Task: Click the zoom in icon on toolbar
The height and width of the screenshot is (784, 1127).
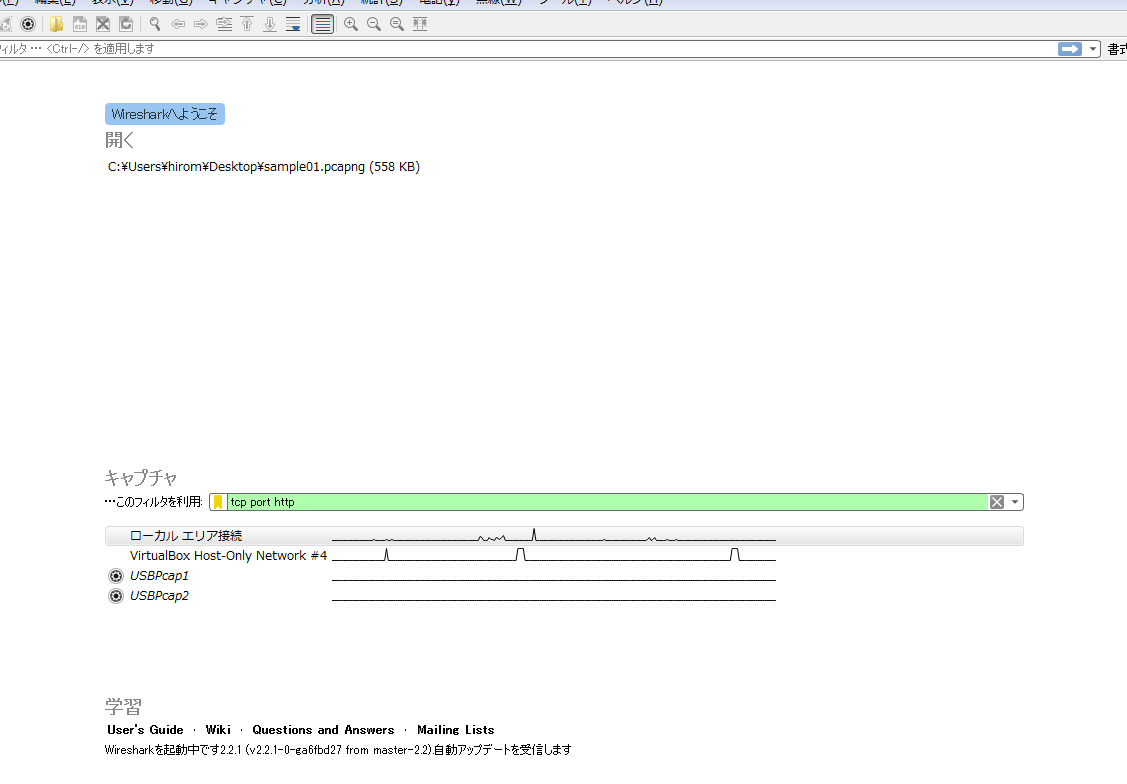Action: [x=351, y=24]
